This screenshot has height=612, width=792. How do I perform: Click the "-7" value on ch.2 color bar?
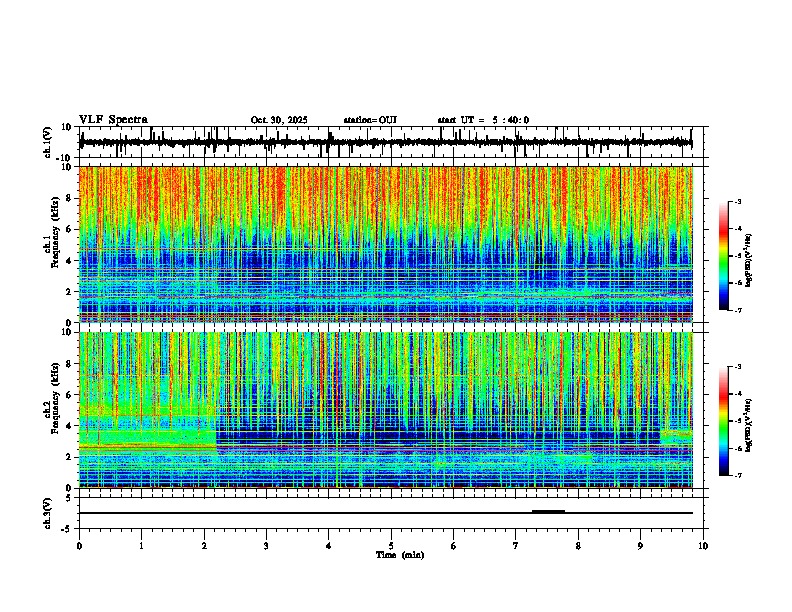[x=738, y=476]
